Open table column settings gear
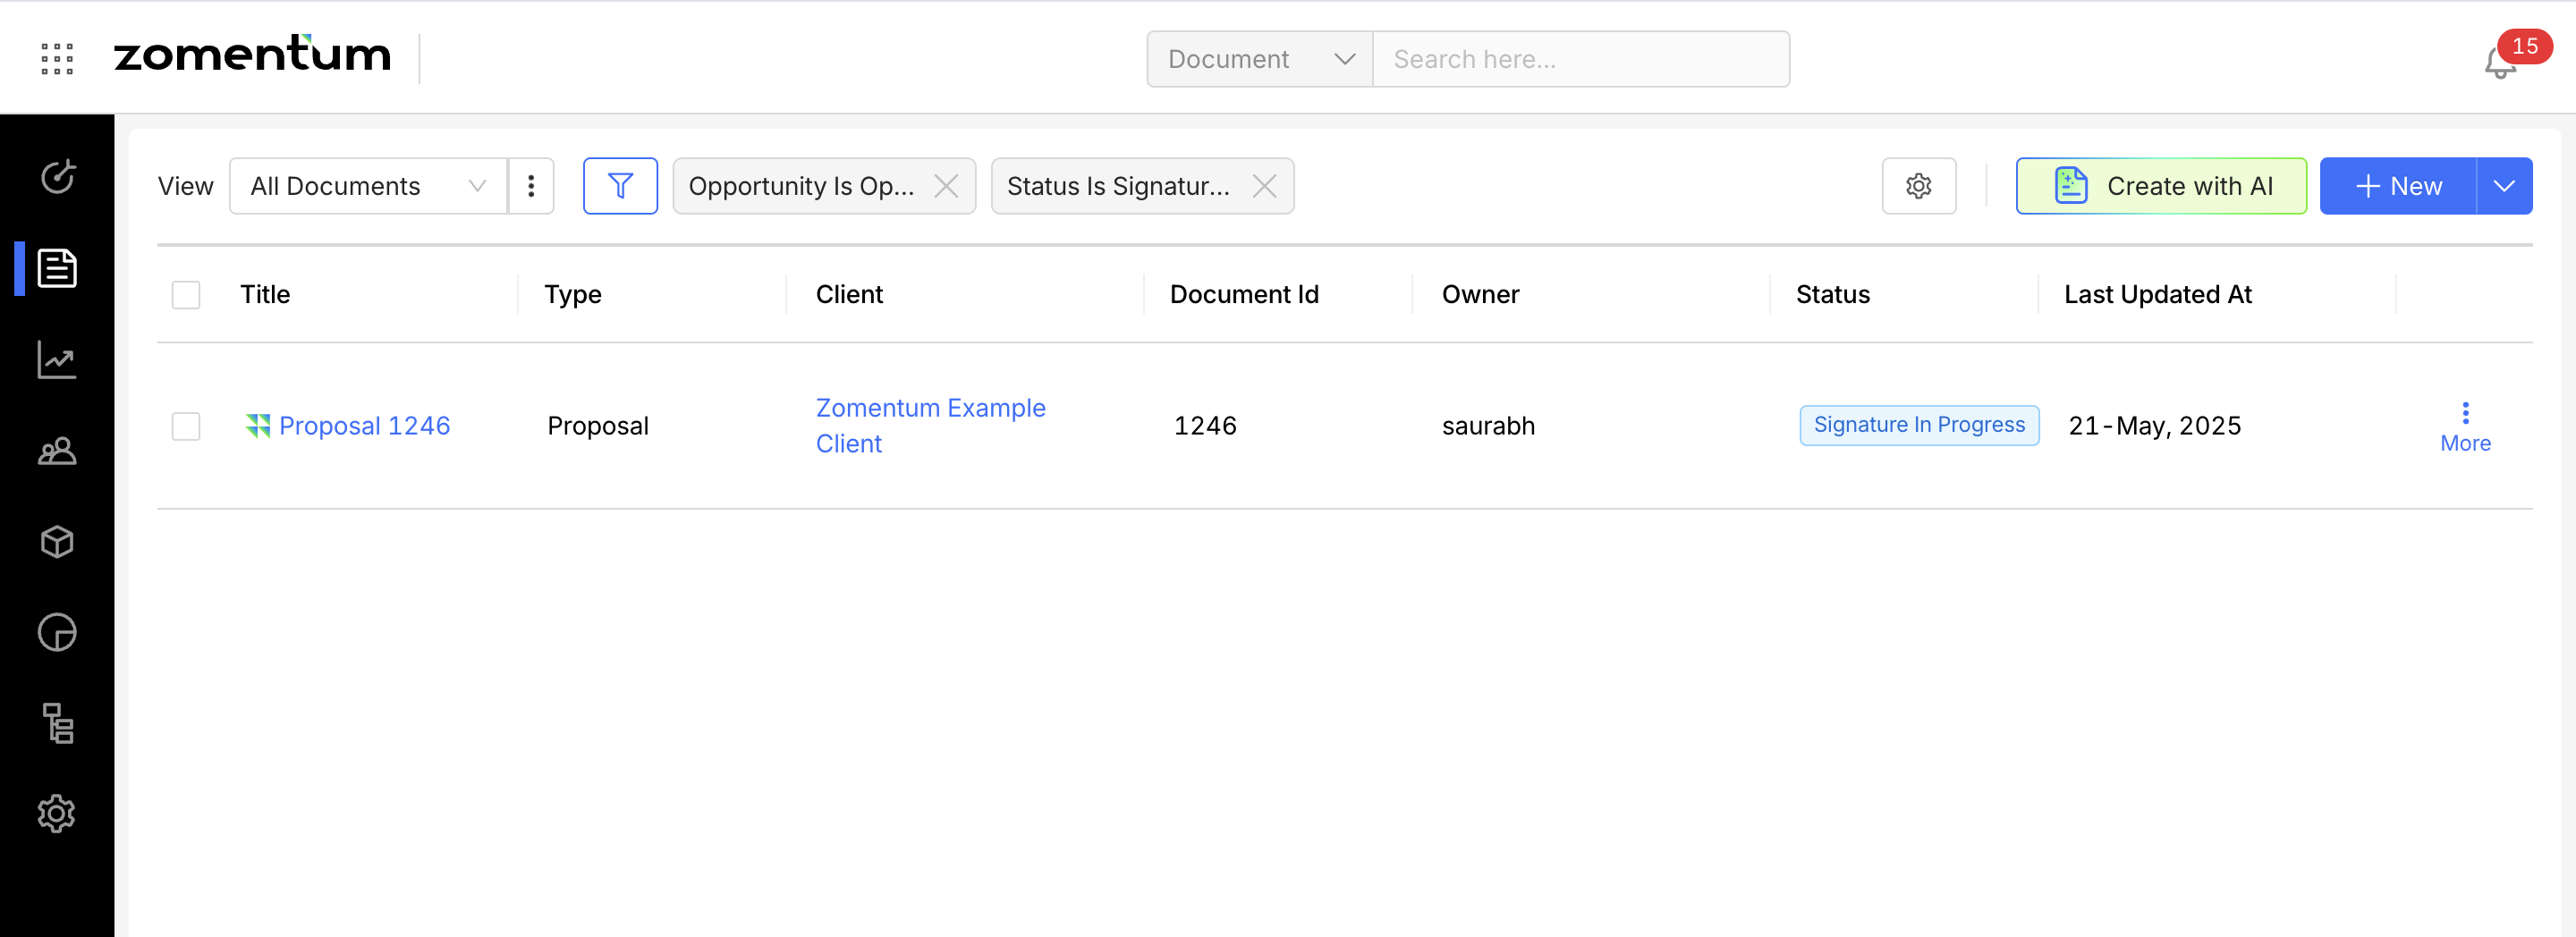Viewport: 2576px width, 937px height. pyautogui.click(x=1918, y=186)
